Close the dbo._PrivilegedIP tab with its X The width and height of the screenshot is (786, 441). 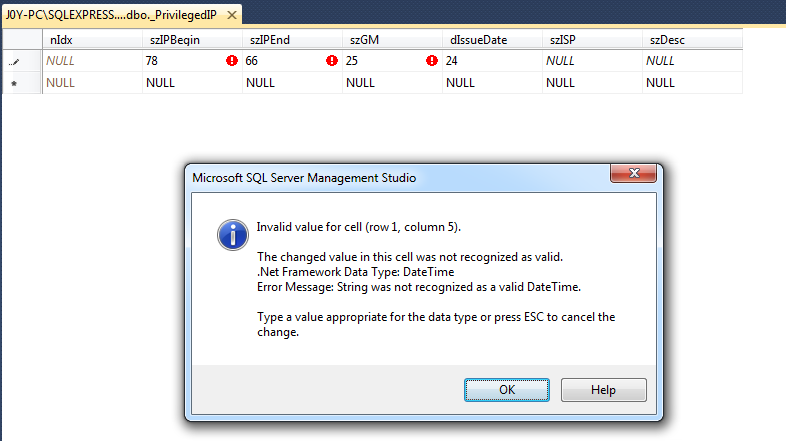click(232, 15)
